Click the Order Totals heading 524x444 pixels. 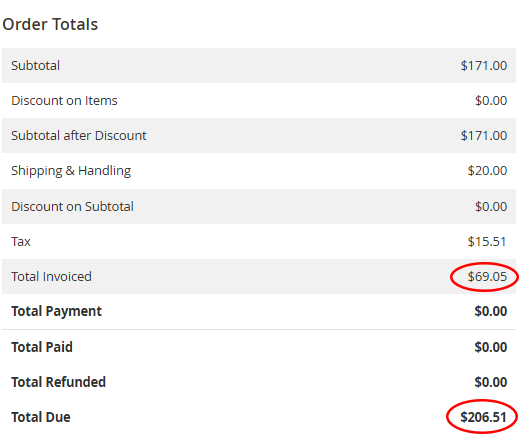coord(50,24)
